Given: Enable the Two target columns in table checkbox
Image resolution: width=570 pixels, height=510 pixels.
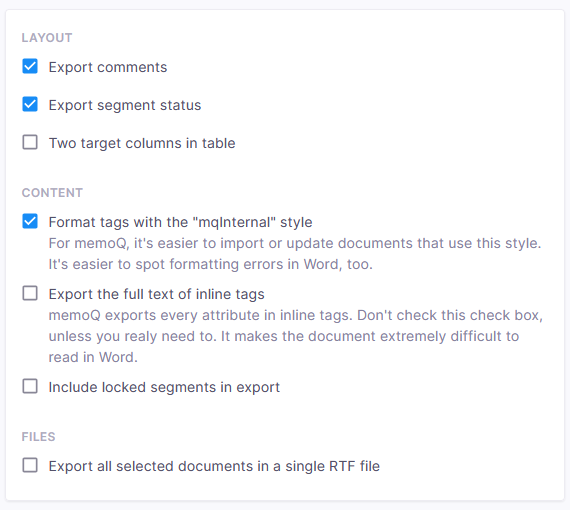Looking at the screenshot, I should (x=30, y=142).
